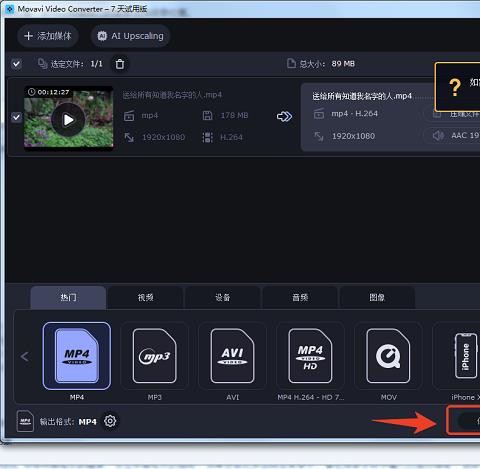
Task: Click the question mark help icon
Action: pos(455,87)
